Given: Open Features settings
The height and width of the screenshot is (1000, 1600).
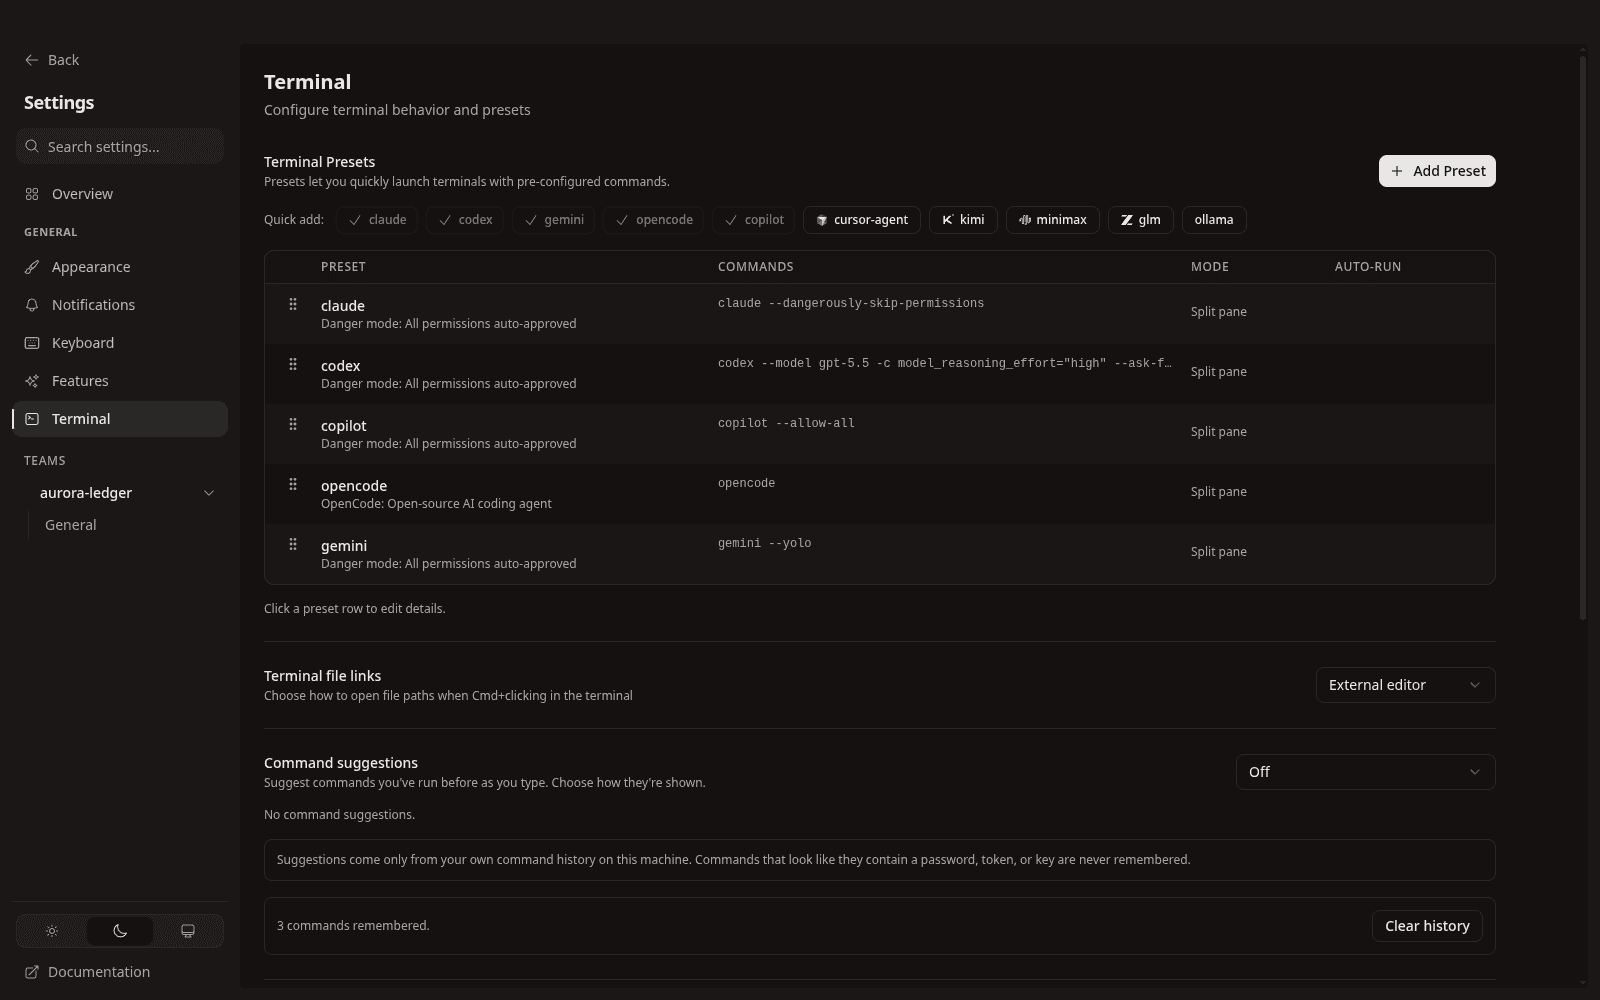Looking at the screenshot, I should point(120,381).
